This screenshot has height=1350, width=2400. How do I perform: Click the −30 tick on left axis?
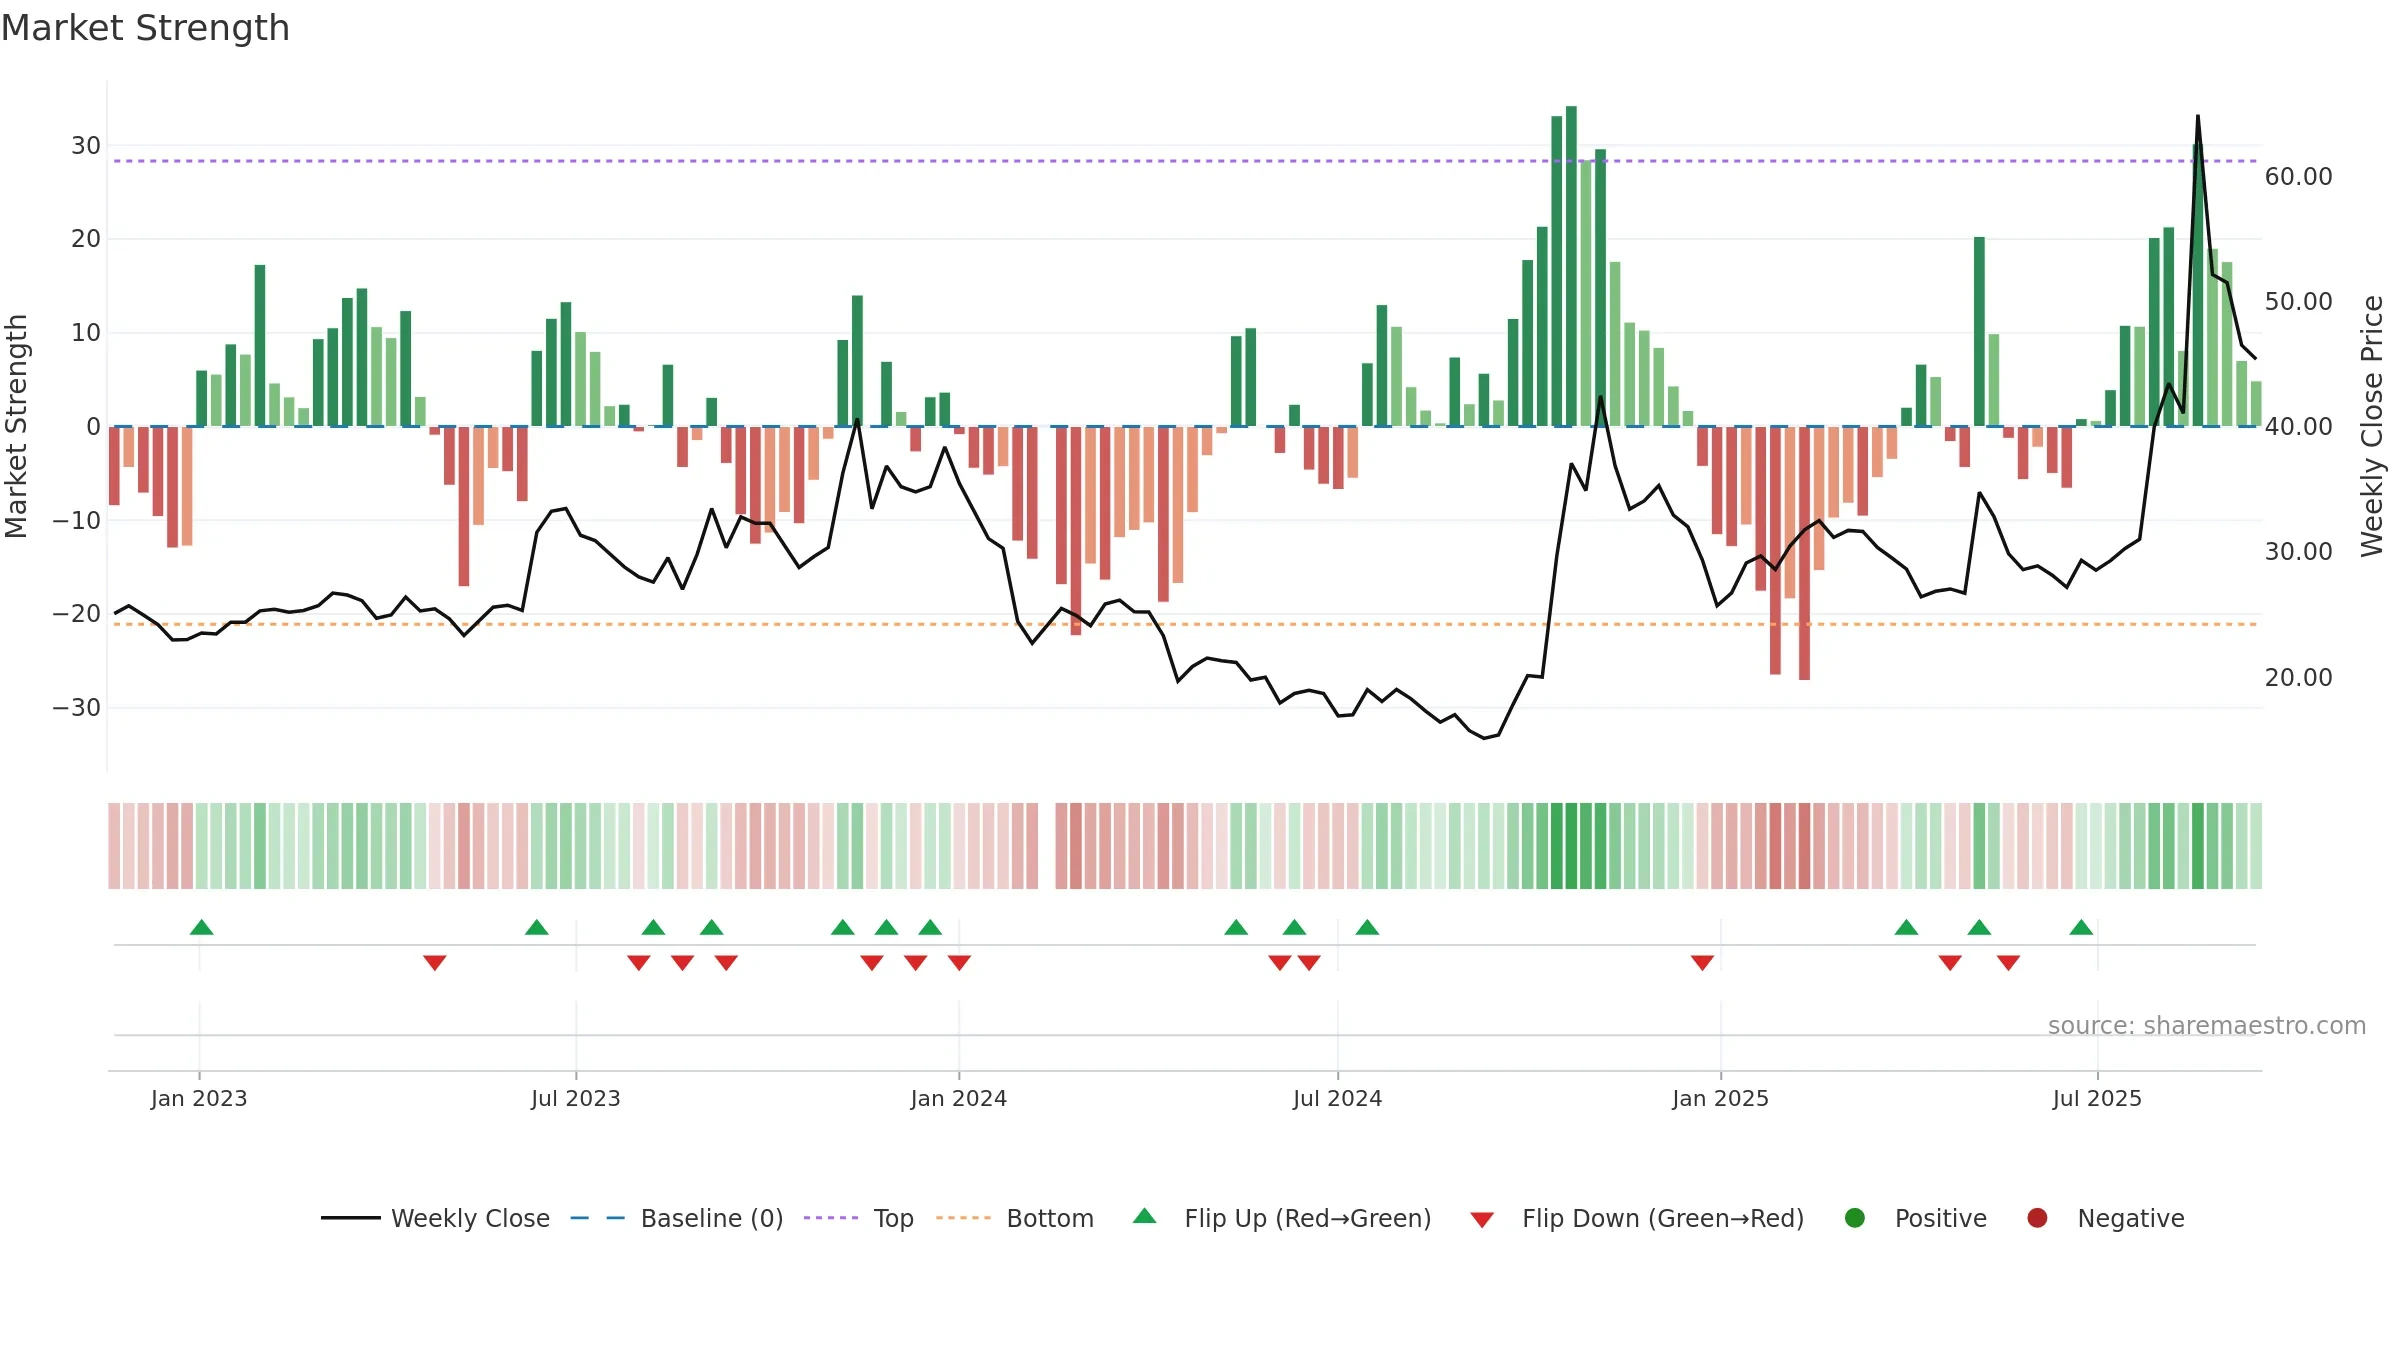77,707
